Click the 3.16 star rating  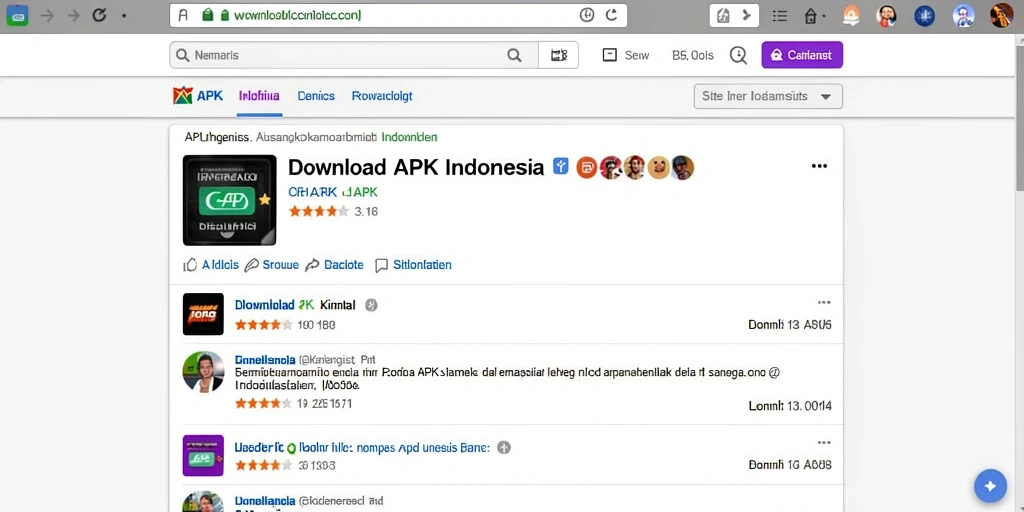pyautogui.click(x=333, y=211)
